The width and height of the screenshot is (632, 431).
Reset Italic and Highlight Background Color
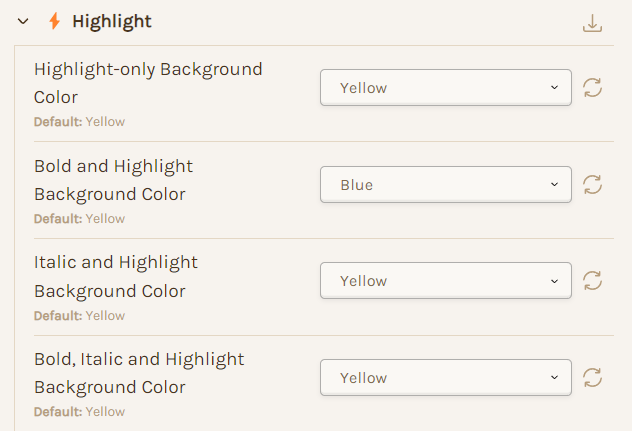592,281
